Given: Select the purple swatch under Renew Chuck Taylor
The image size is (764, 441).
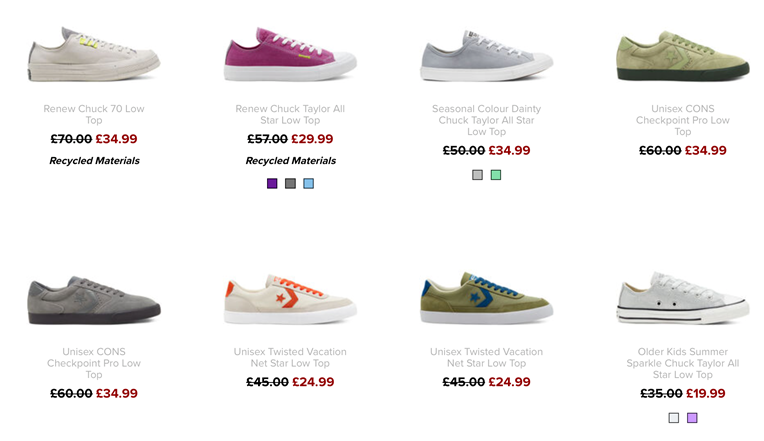Looking at the screenshot, I should click(x=272, y=183).
